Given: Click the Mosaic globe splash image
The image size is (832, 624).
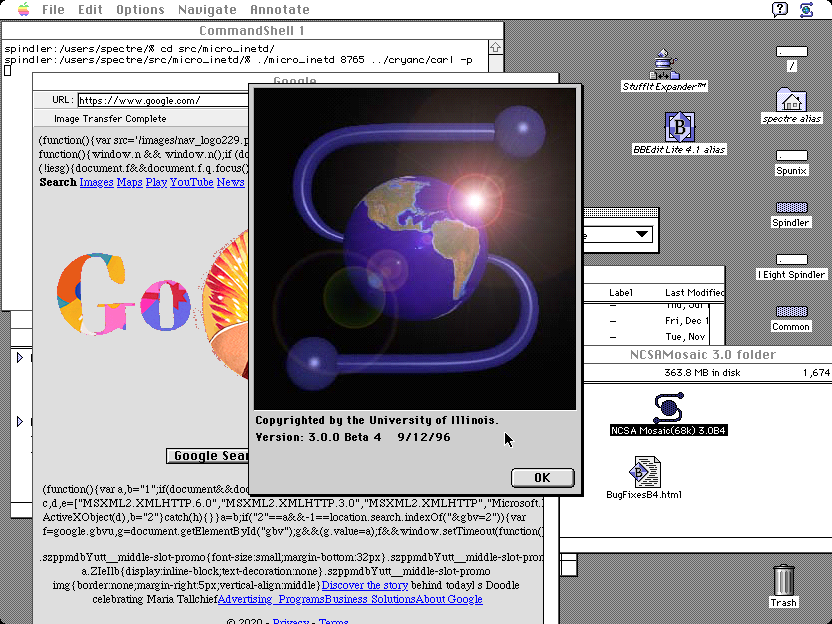Looking at the screenshot, I should [415, 249].
